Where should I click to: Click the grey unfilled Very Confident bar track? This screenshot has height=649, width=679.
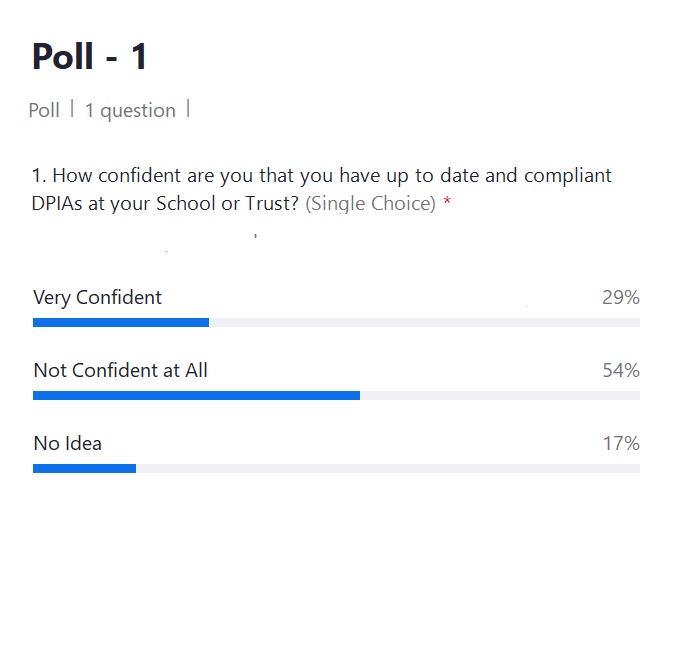coord(424,323)
